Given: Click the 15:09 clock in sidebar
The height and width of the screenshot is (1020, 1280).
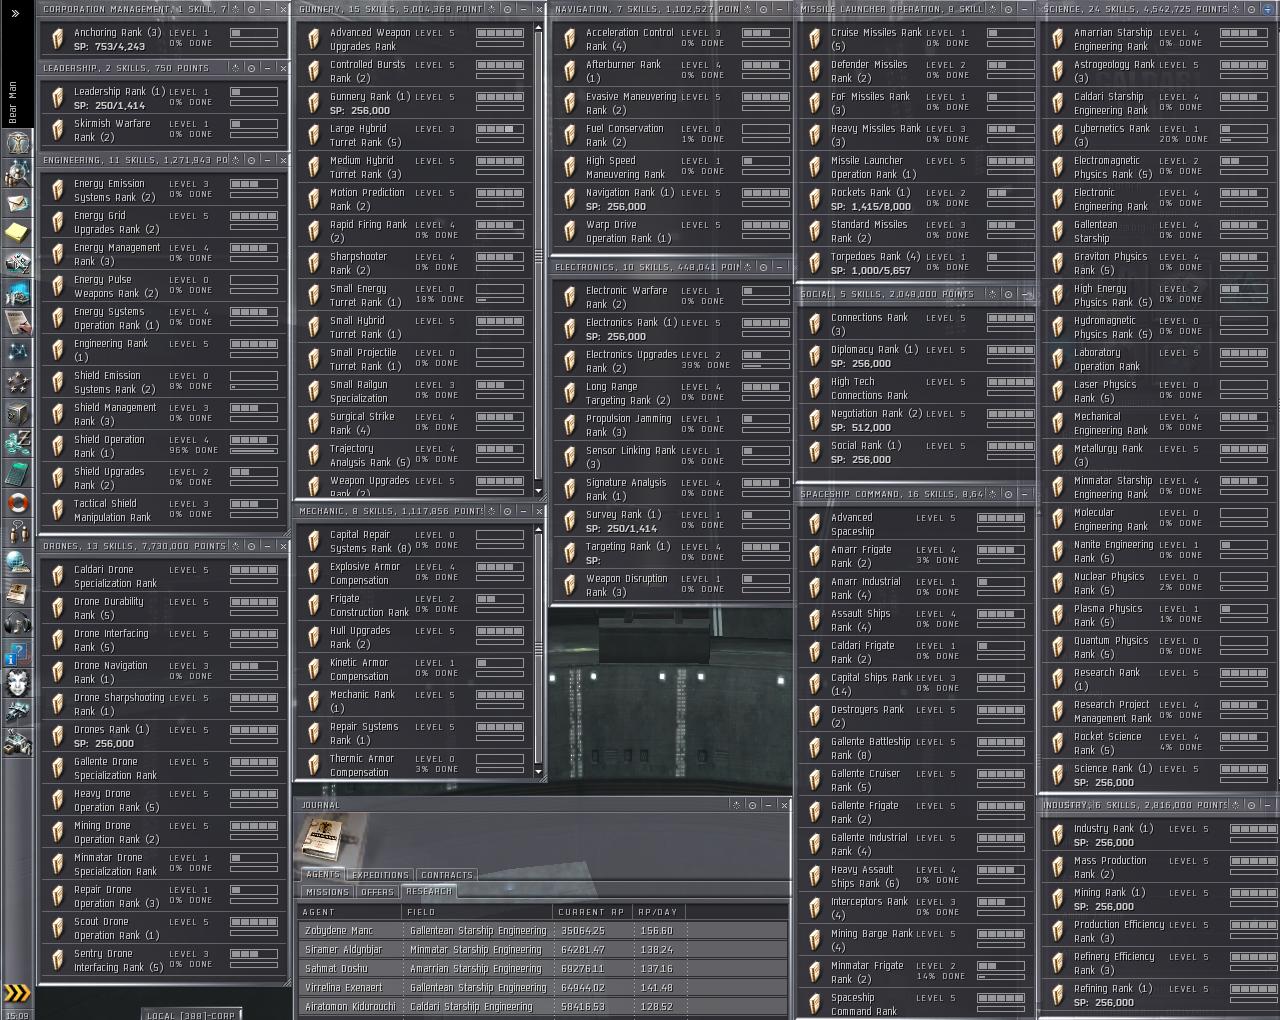Looking at the screenshot, I should (17, 1014).
